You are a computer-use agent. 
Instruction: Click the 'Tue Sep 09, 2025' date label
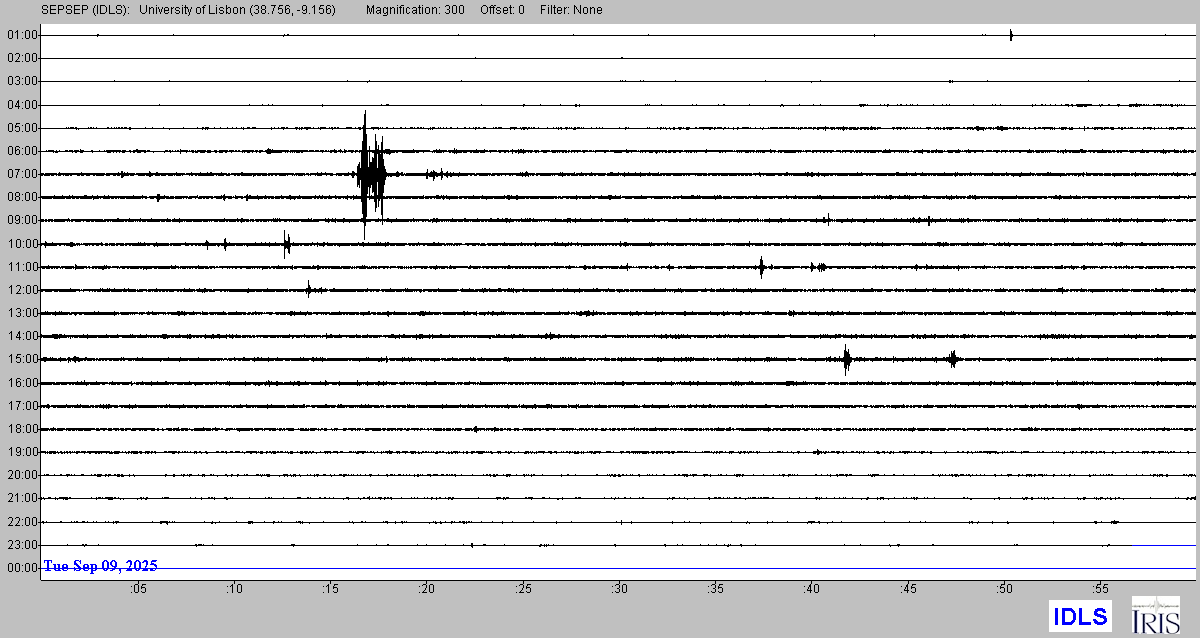(100, 566)
